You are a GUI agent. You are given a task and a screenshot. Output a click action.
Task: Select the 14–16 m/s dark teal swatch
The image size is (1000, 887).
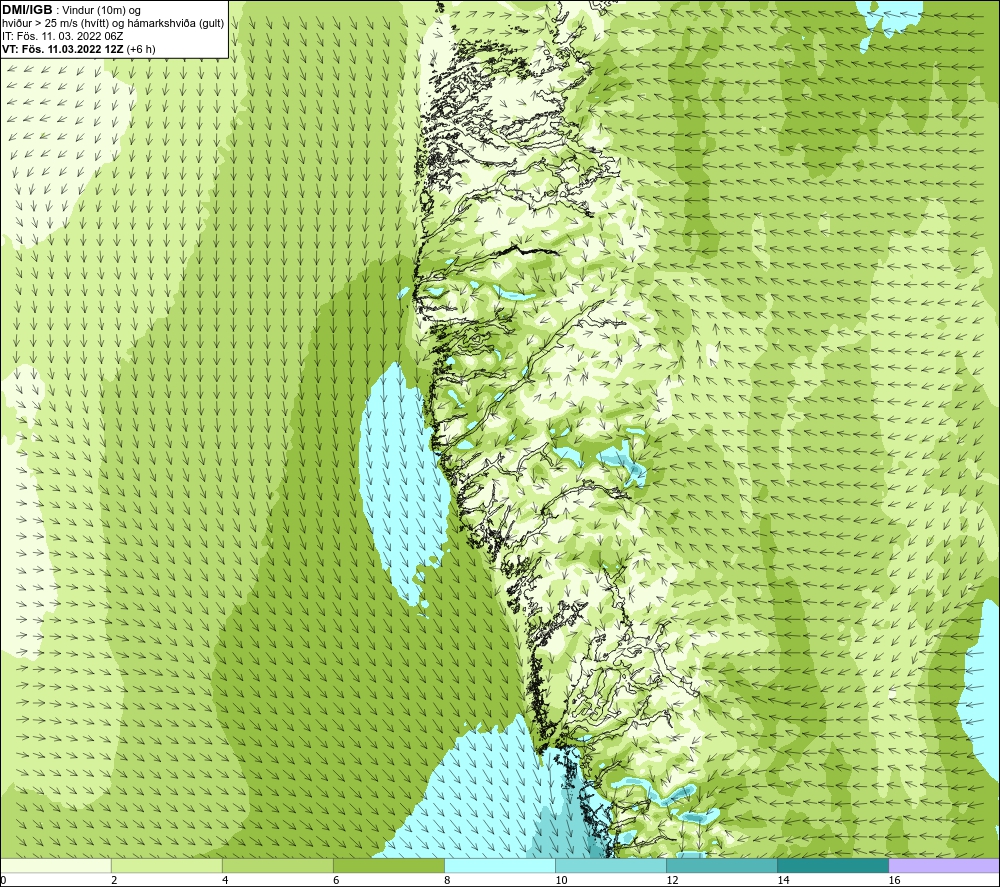point(832,865)
